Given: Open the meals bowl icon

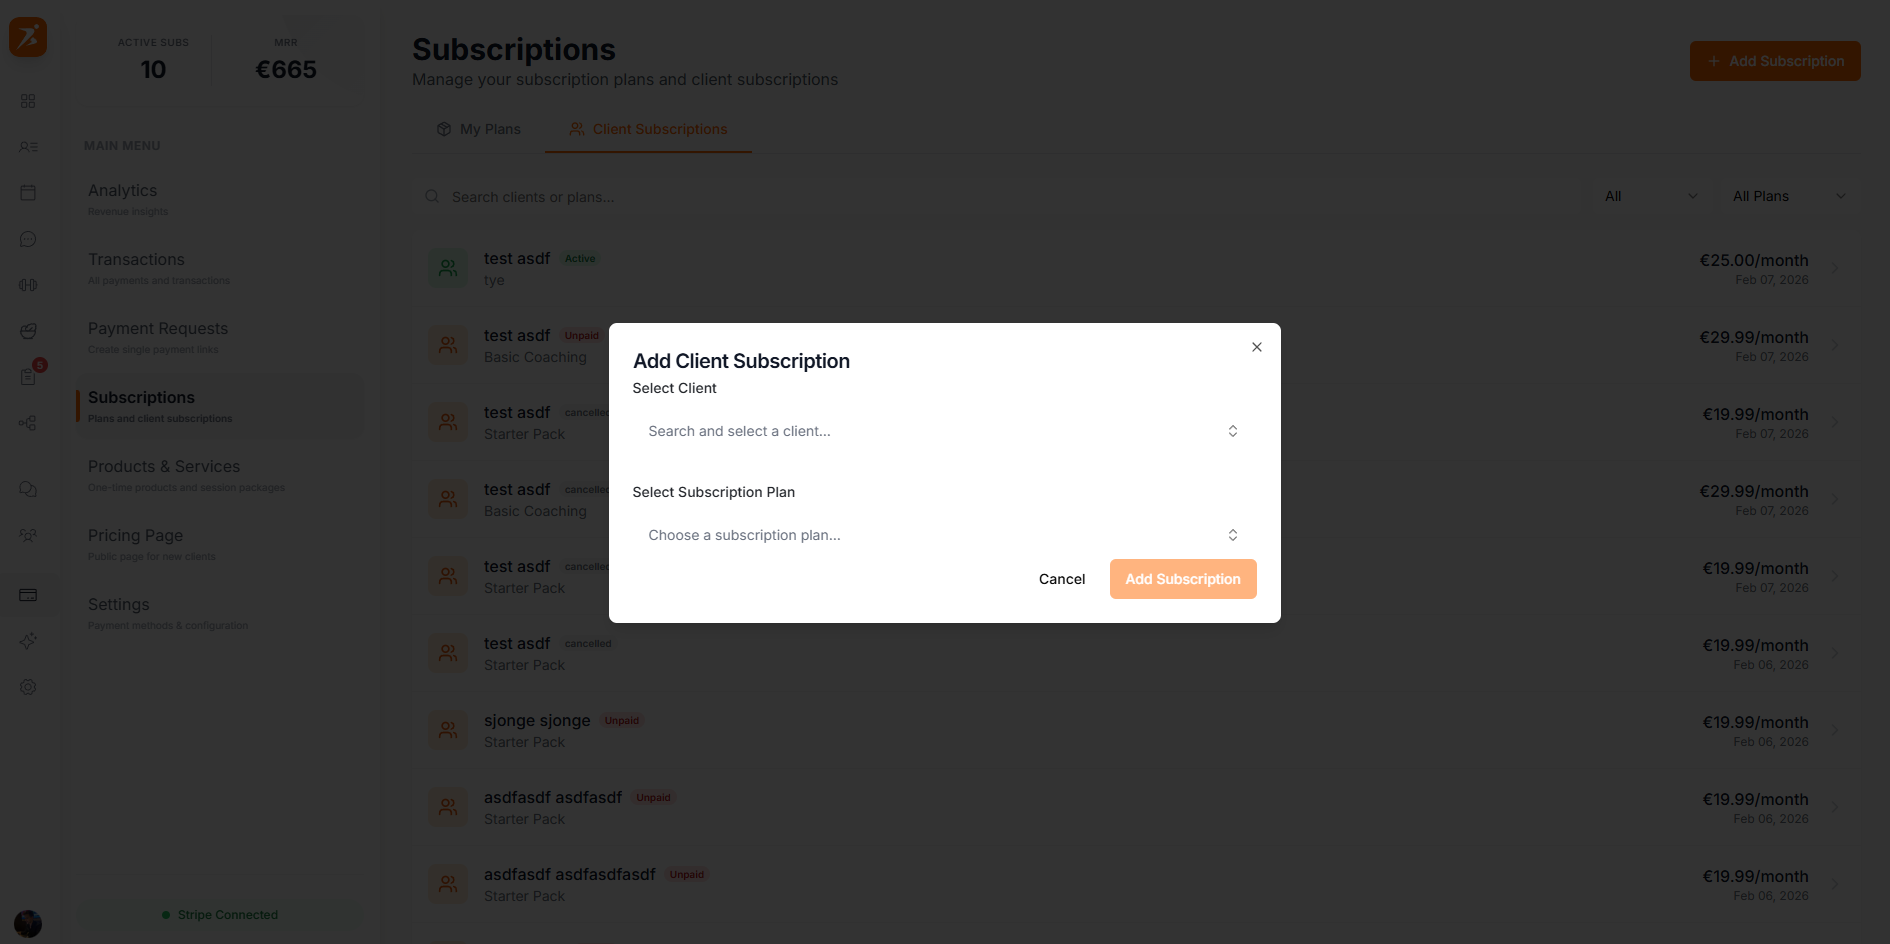Looking at the screenshot, I should tap(28, 331).
